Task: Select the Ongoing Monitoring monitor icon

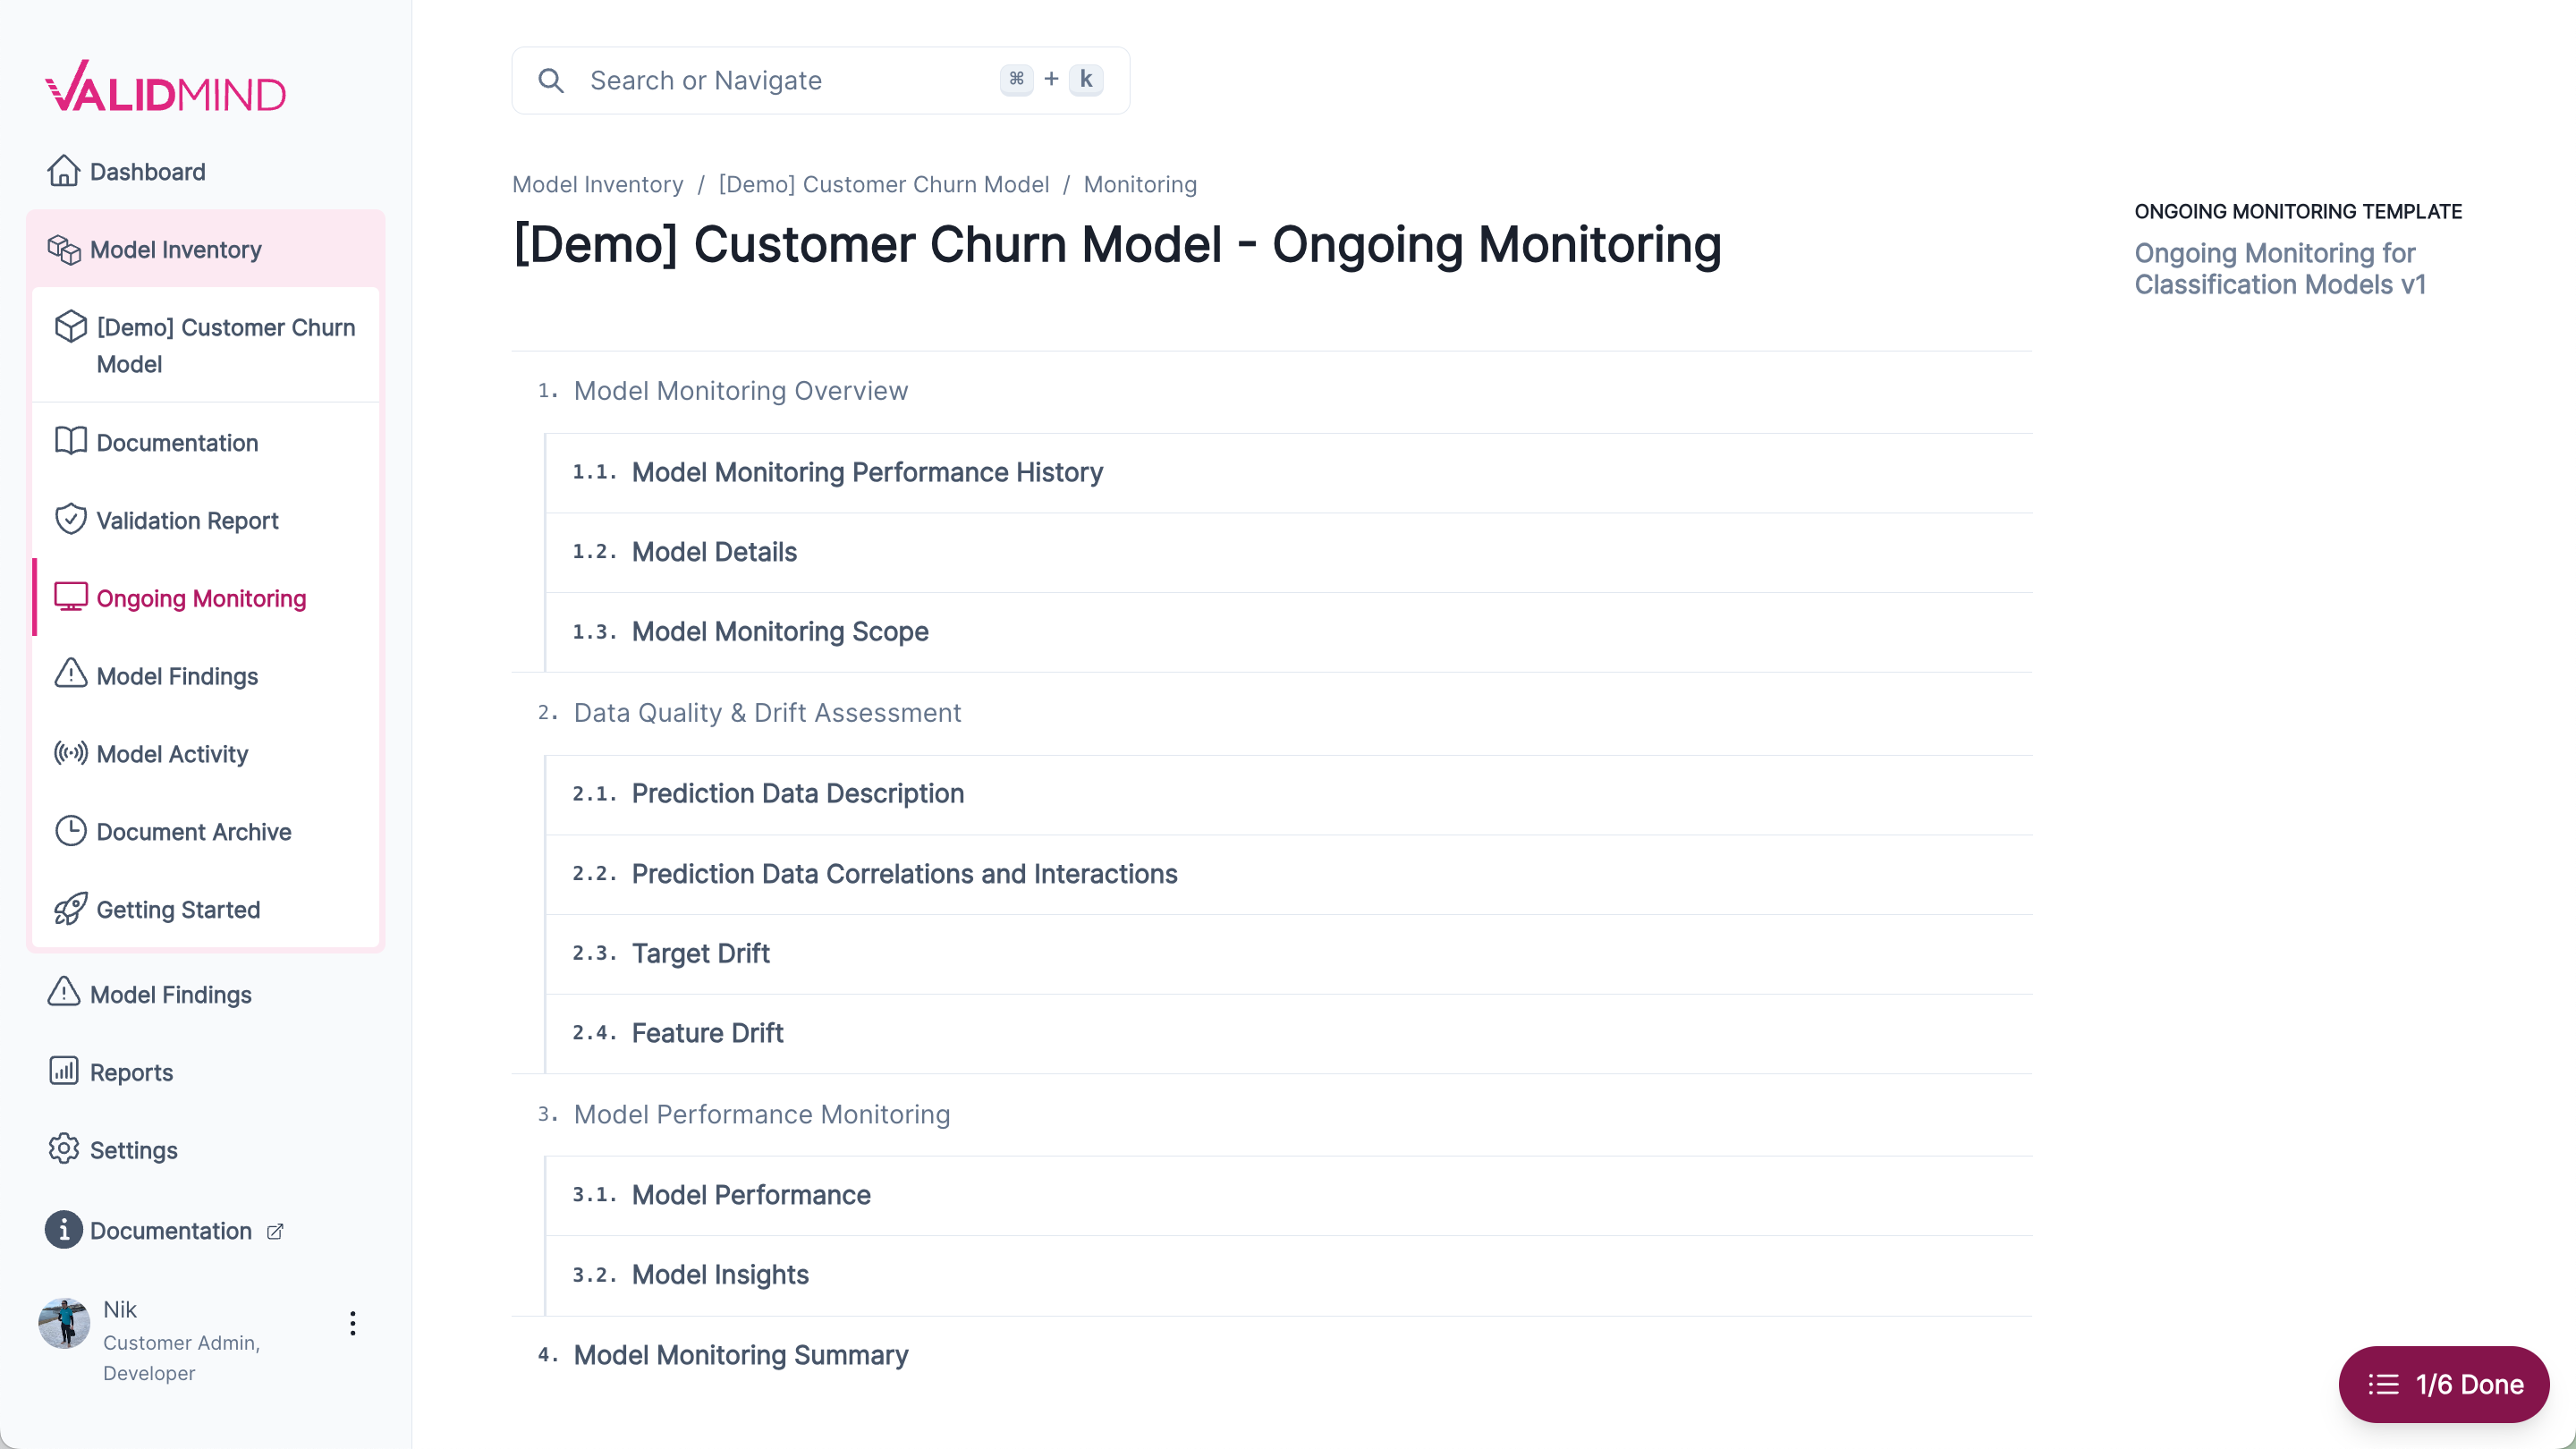Action: (70, 597)
